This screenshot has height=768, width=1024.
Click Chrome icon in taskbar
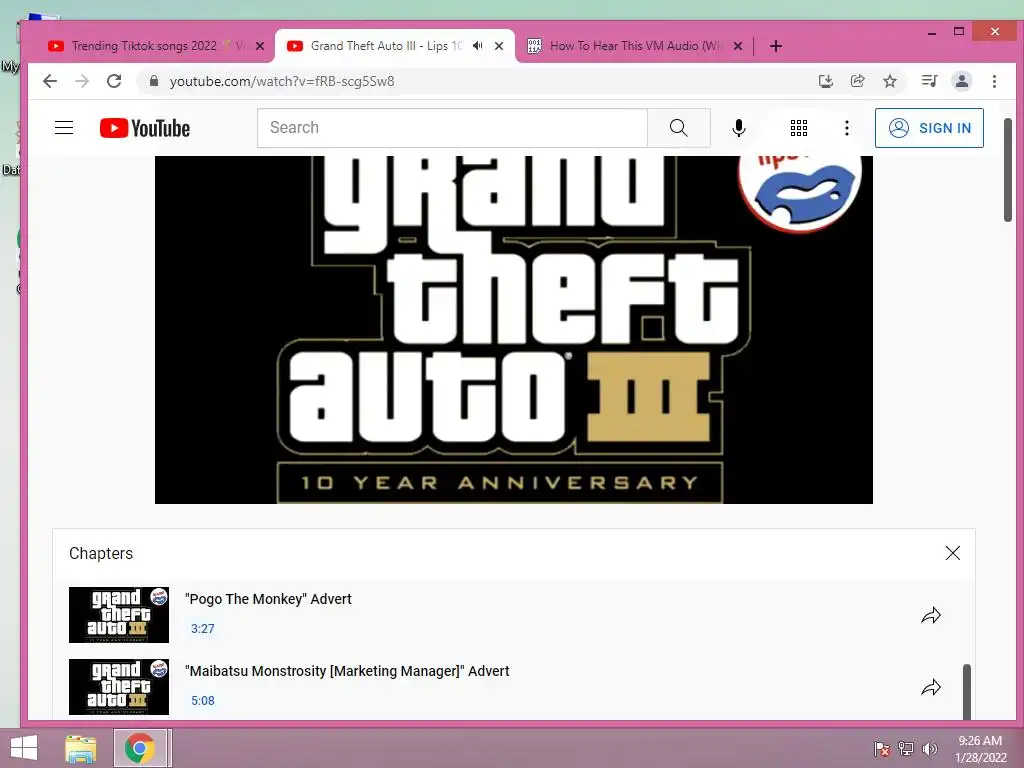click(x=140, y=748)
